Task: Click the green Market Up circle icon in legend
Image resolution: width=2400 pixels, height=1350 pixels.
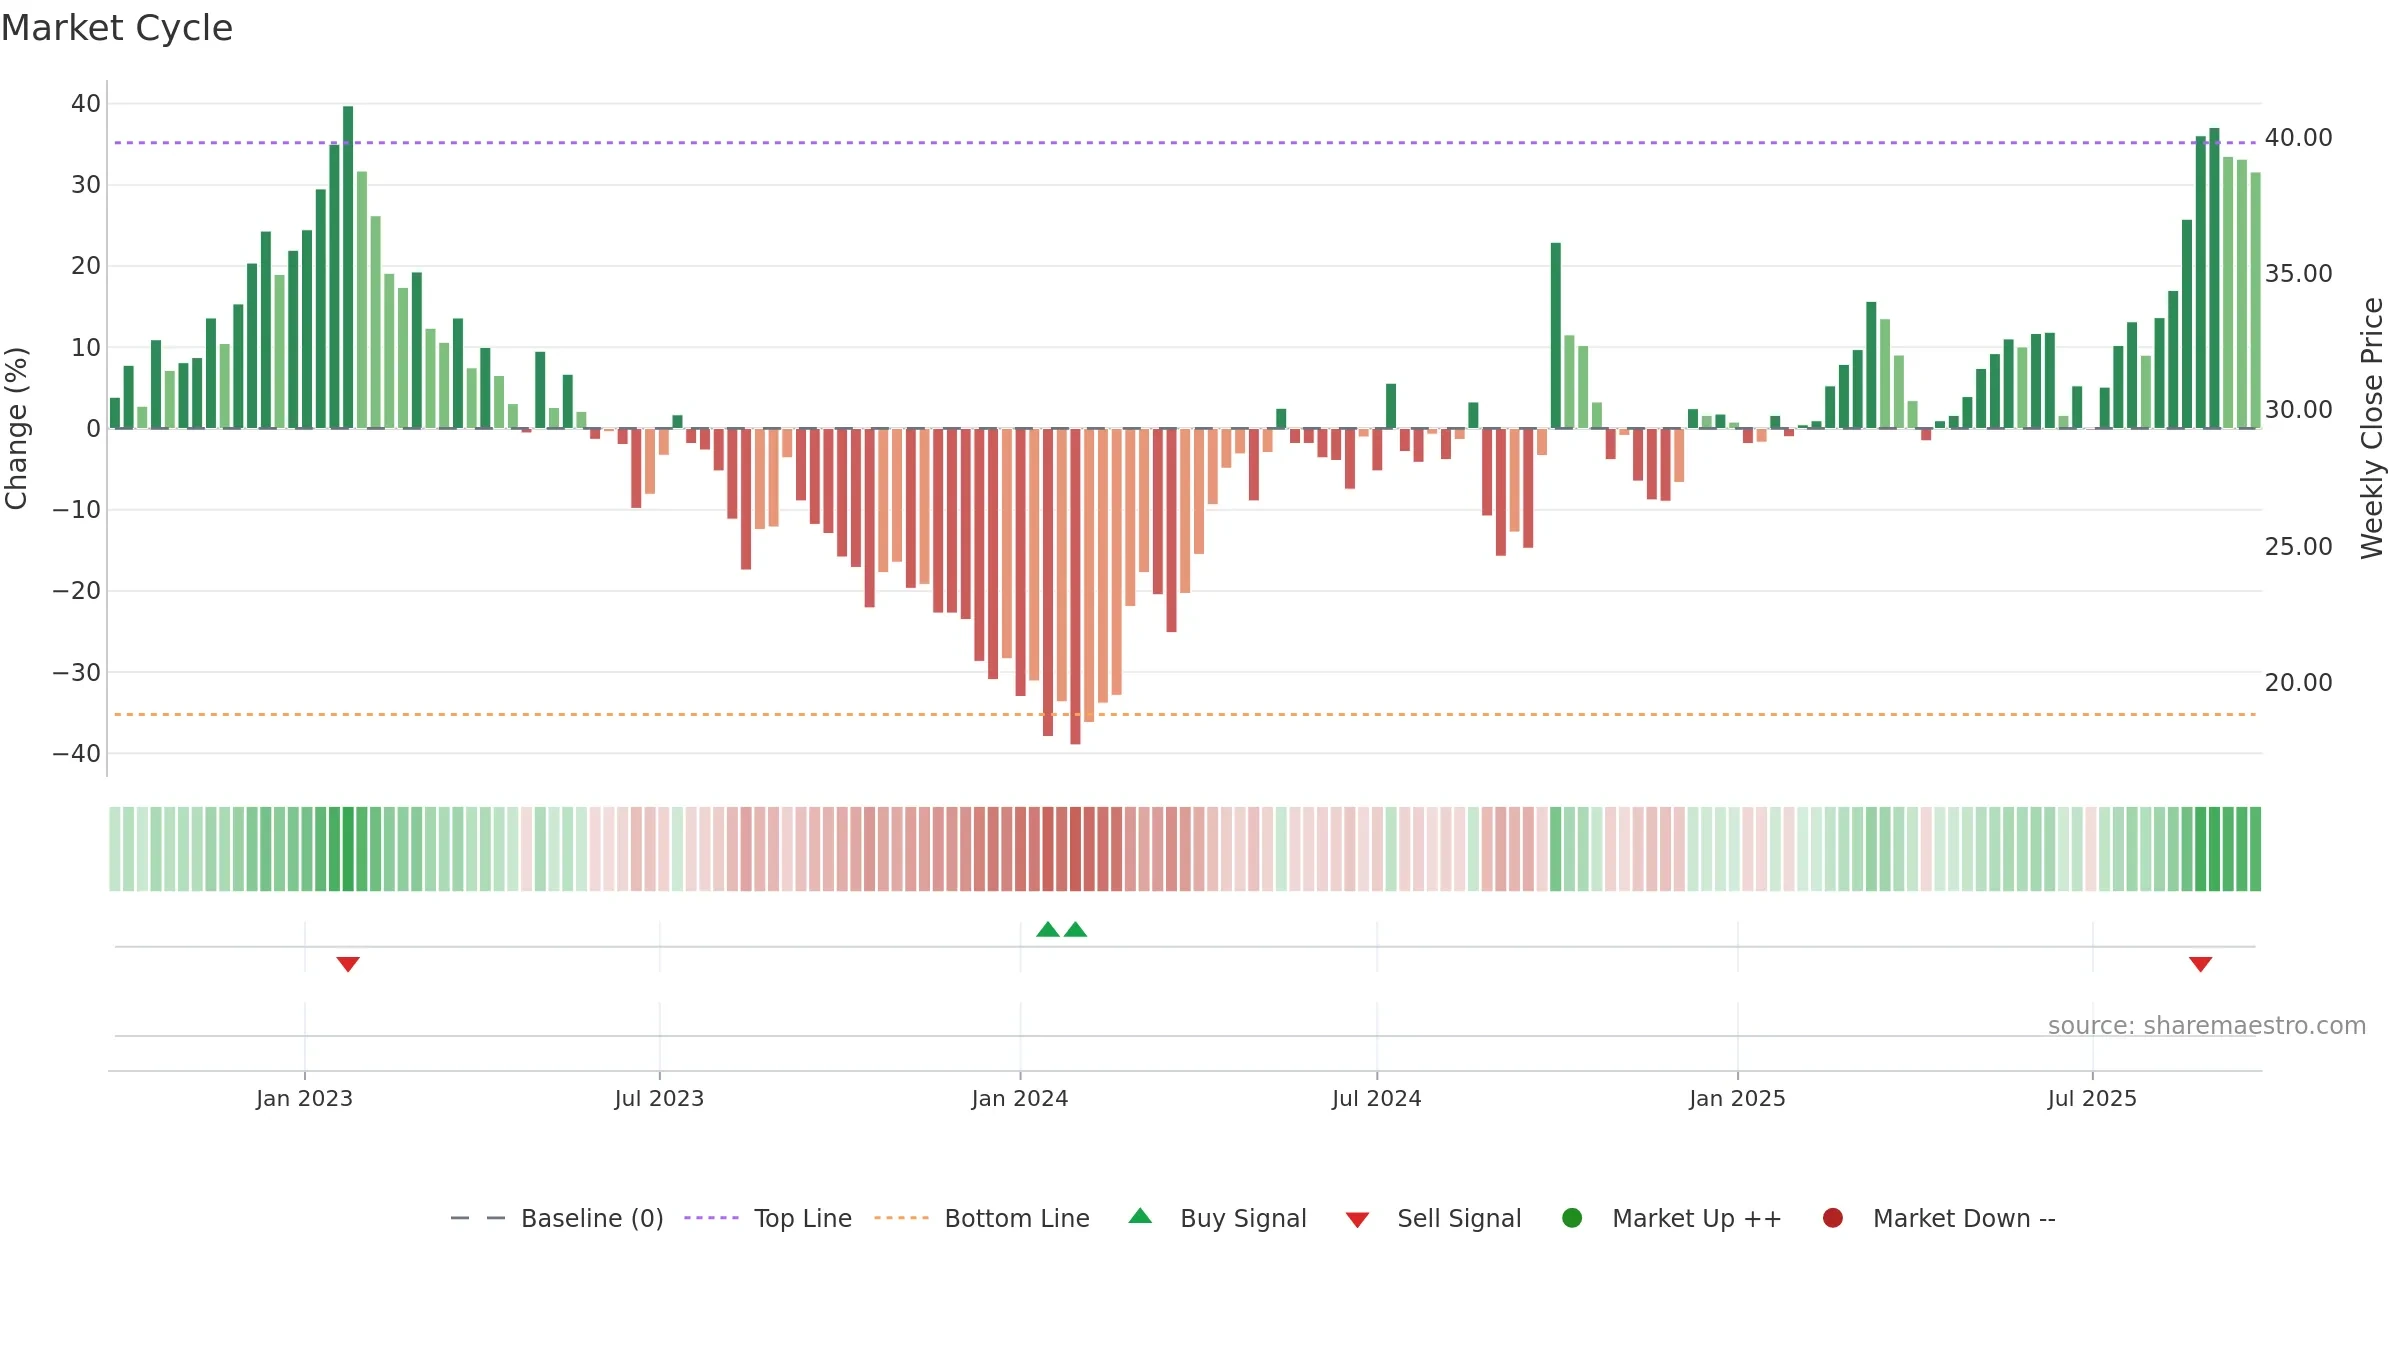Action: (1572, 1218)
